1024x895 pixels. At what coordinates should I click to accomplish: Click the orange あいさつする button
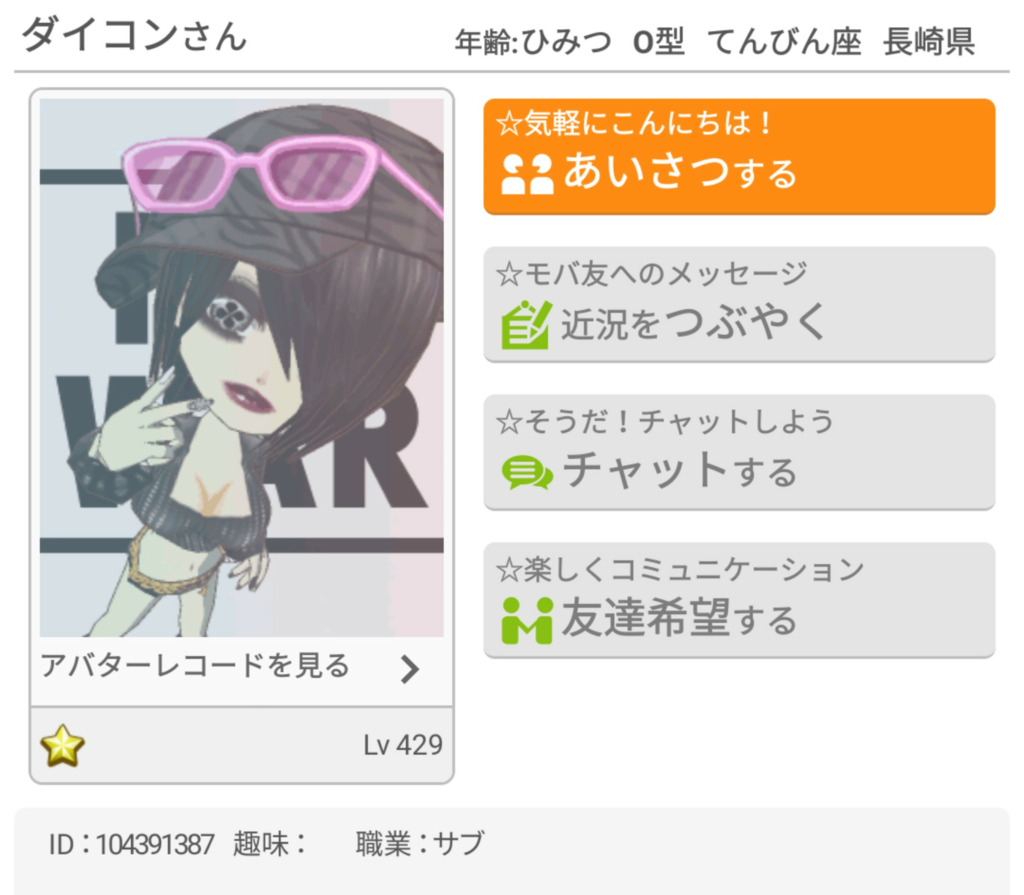click(x=739, y=157)
